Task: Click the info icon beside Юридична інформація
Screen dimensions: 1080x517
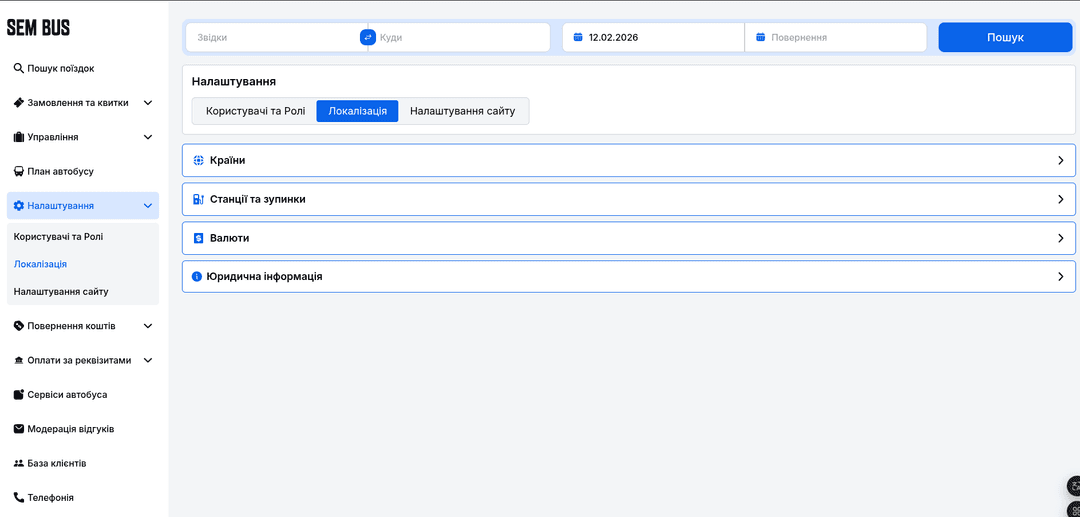Action: click(x=197, y=276)
